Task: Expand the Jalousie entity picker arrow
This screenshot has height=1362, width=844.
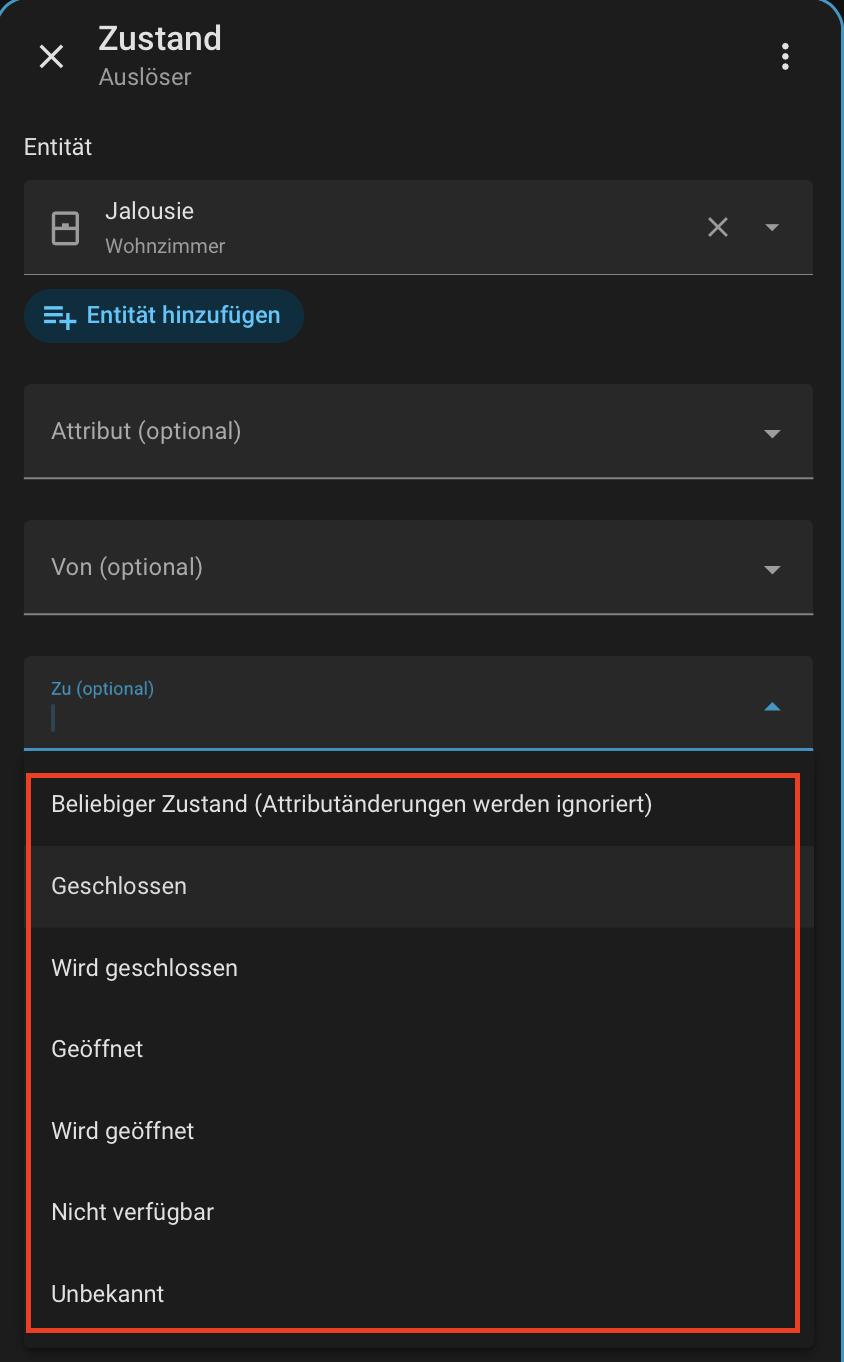Action: [772, 227]
